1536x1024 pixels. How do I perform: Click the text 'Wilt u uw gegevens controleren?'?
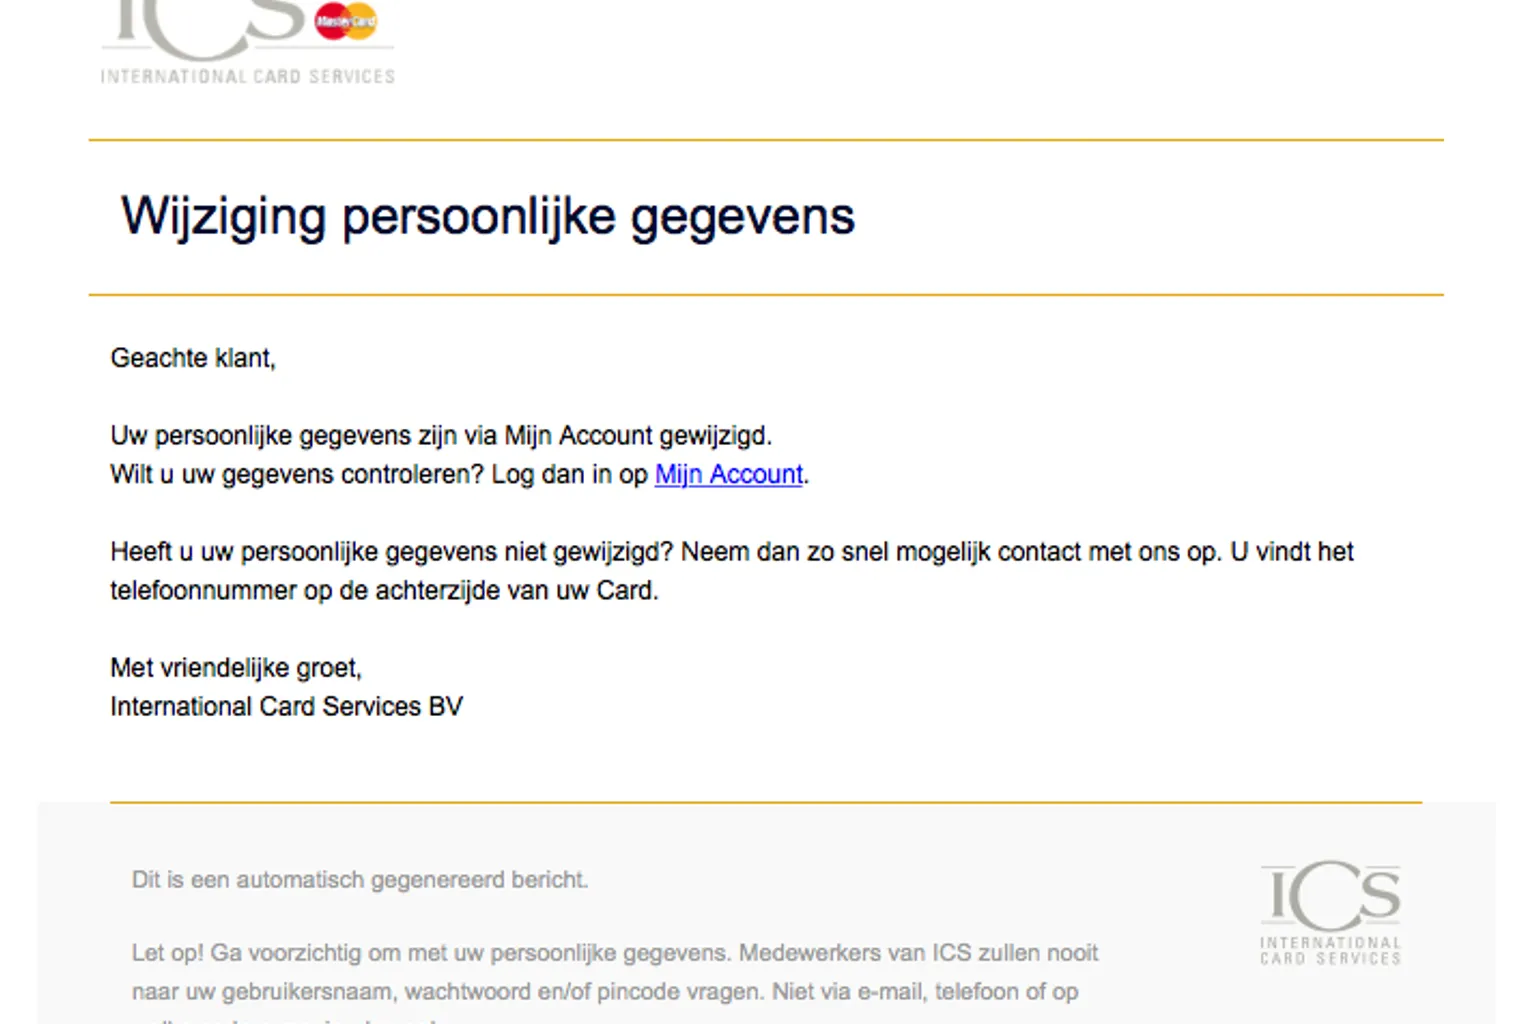pos(297,474)
